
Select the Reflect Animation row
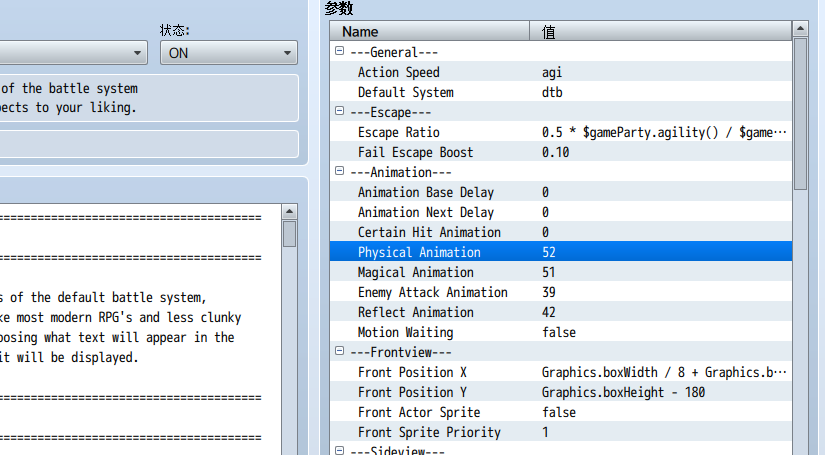pyautogui.click(x=561, y=312)
